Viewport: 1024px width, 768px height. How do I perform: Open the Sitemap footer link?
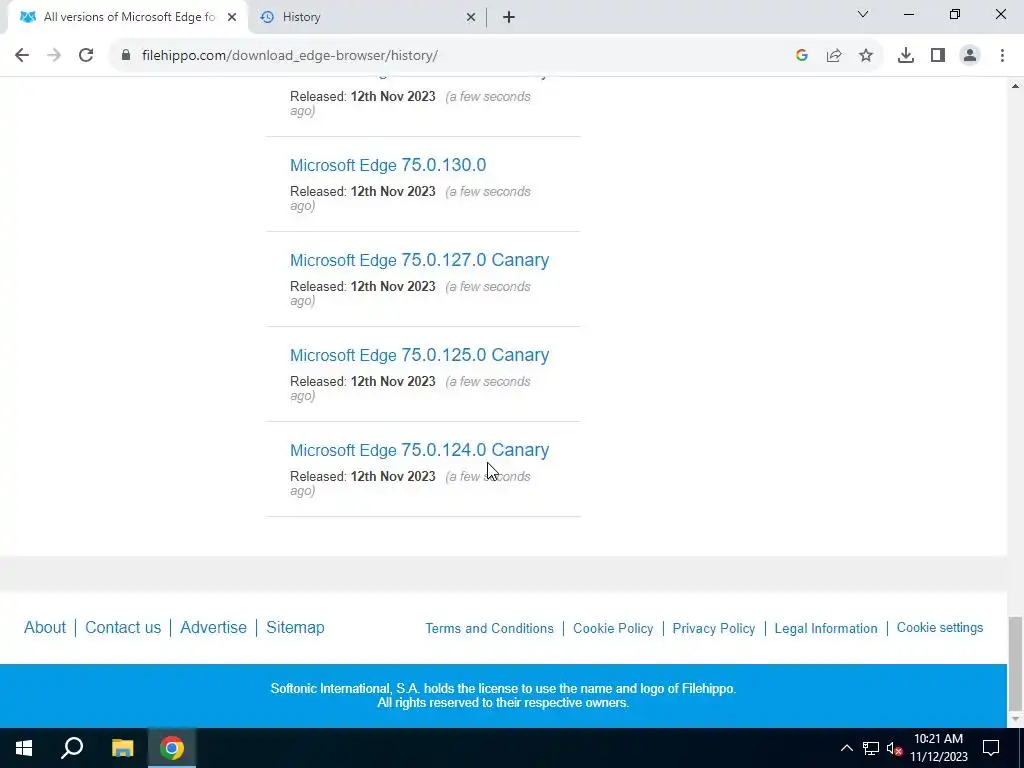(x=295, y=628)
